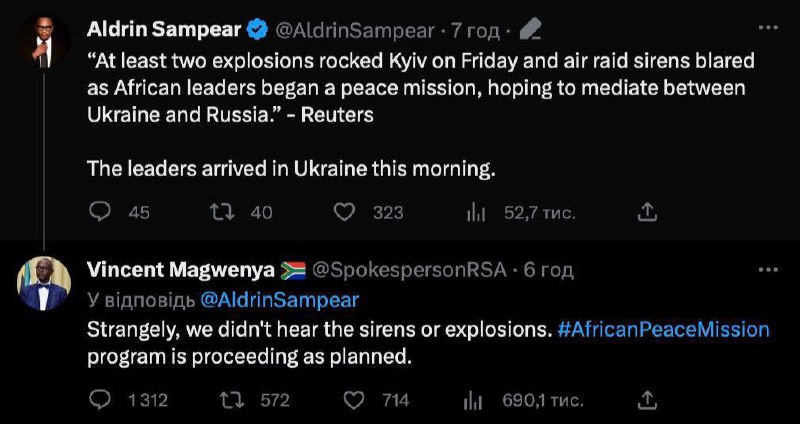Reply to Vincent Magwenya's tweet
Image resolution: width=800 pixels, height=424 pixels.
pos(100,399)
